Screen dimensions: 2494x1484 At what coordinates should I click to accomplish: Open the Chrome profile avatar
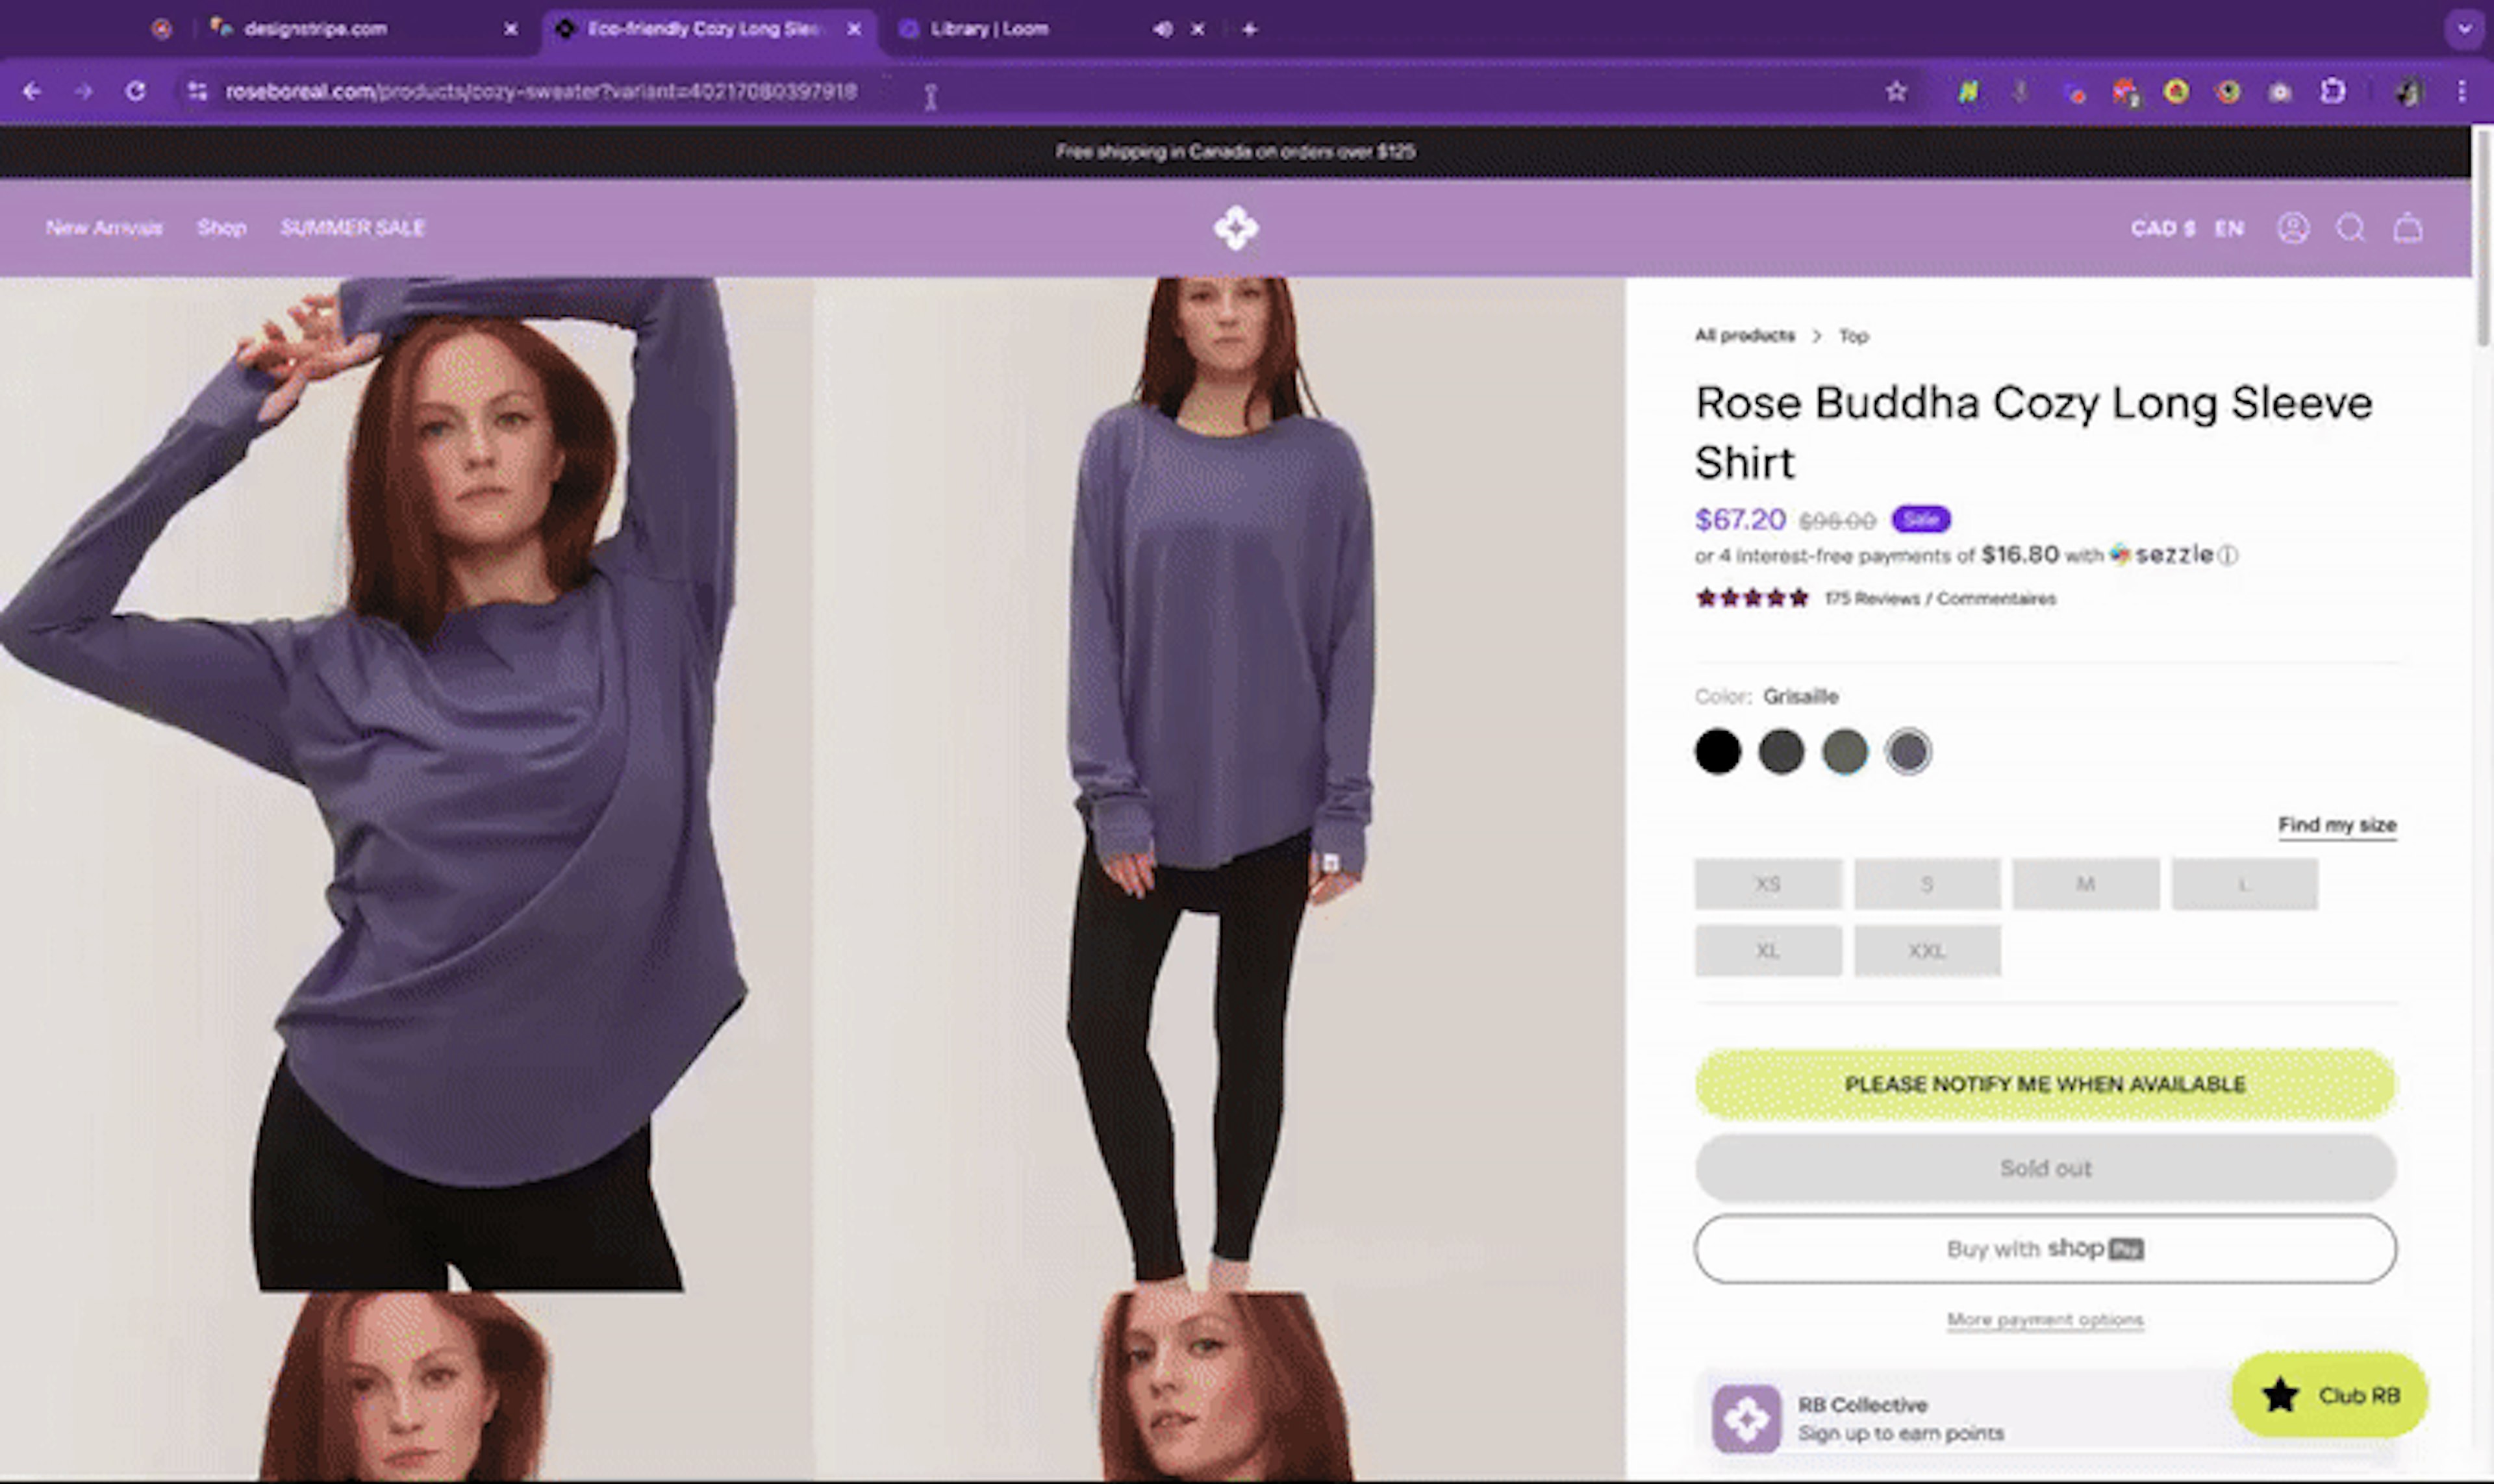[x=2409, y=91]
